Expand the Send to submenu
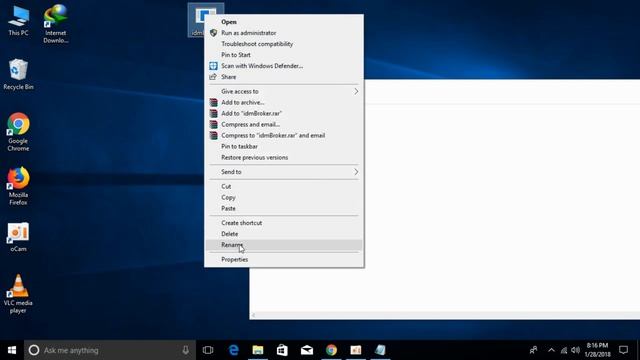Viewport: 640px width, 360px height. (283, 172)
